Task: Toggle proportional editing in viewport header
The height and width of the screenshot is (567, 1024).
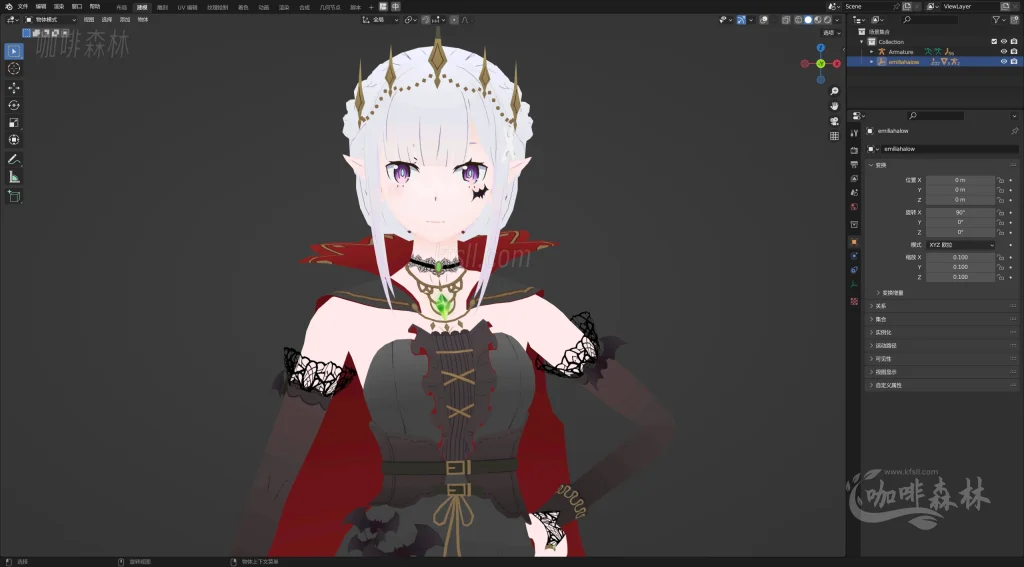Action: [455, 20]
